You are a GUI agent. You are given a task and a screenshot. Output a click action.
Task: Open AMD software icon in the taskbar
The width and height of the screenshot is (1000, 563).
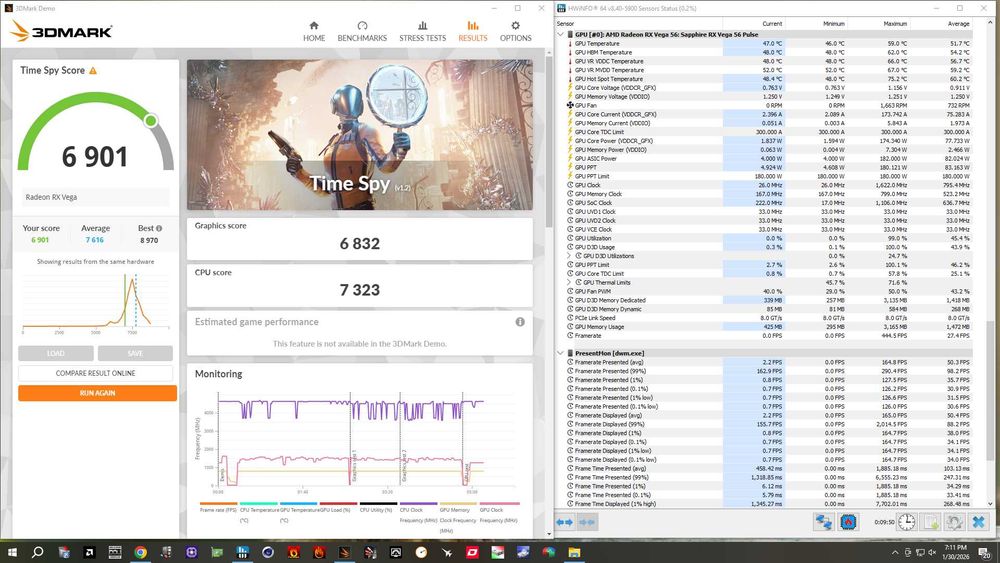click(89, 552)
